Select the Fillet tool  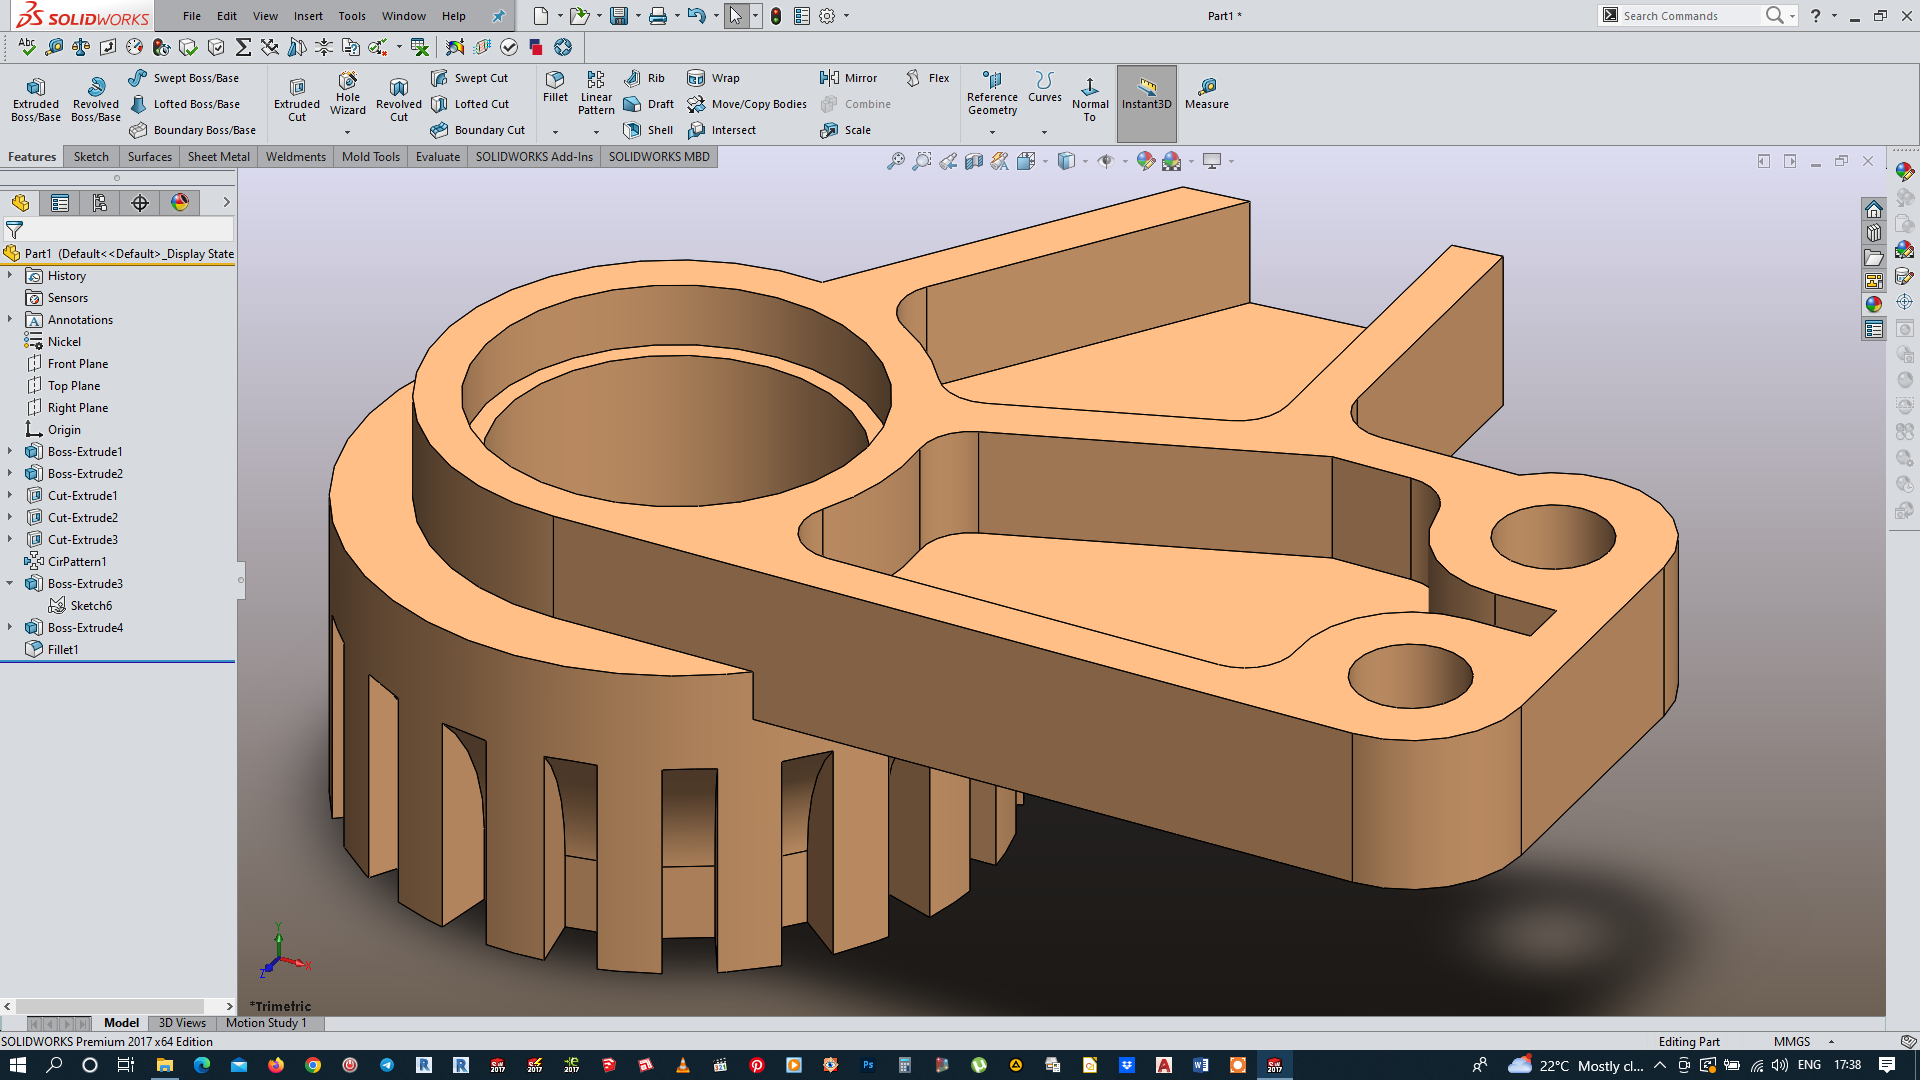[555, 86]
